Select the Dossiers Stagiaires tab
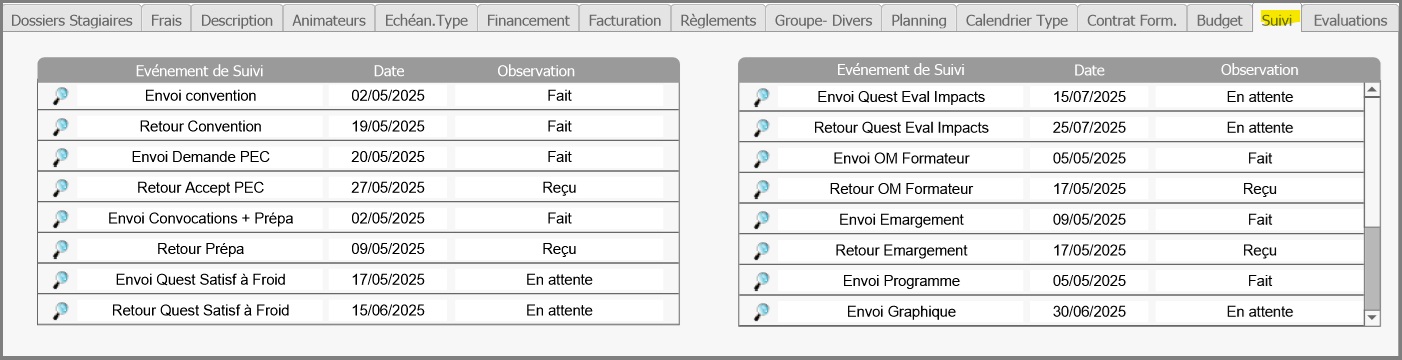 point(71,20)
